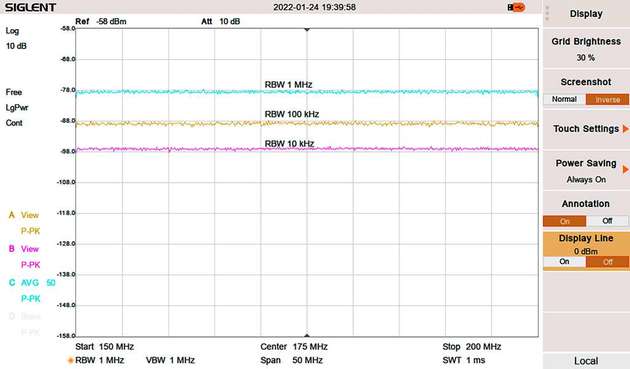This screenshot has width=630, height=369.
Task: Click the orange battery status icon
Action: (516, 7)
